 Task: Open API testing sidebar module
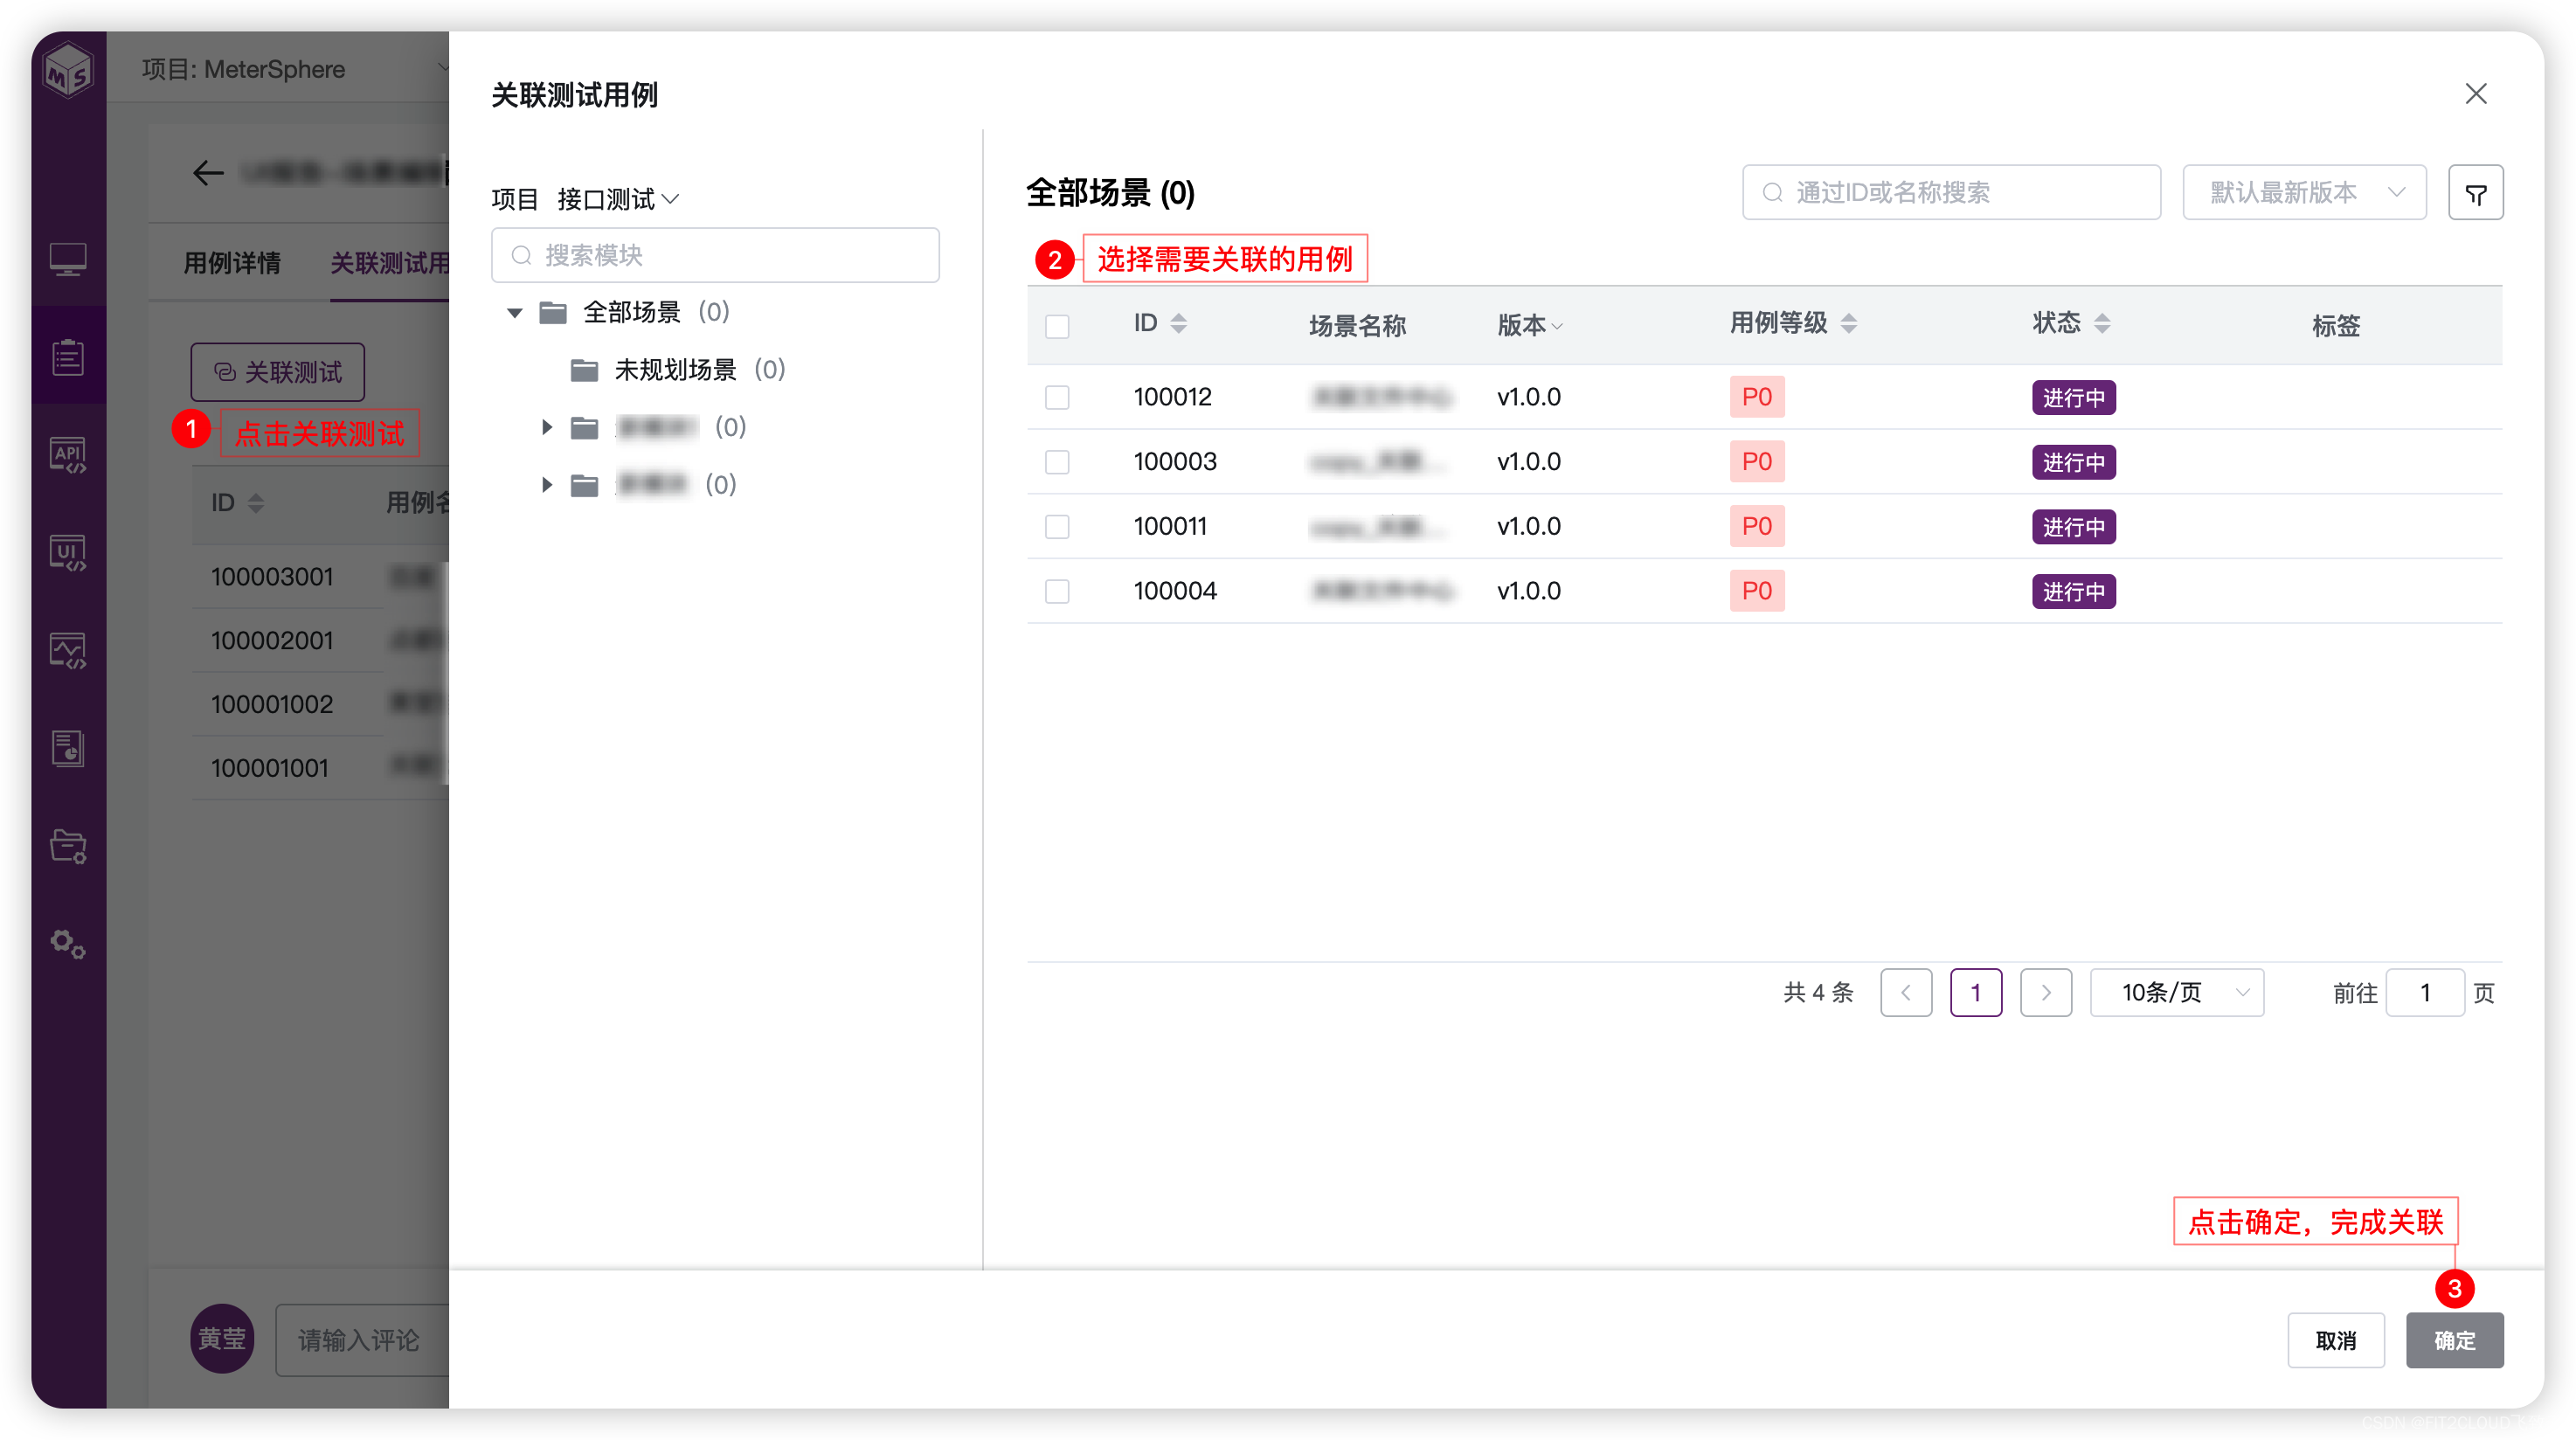[68, 456]
